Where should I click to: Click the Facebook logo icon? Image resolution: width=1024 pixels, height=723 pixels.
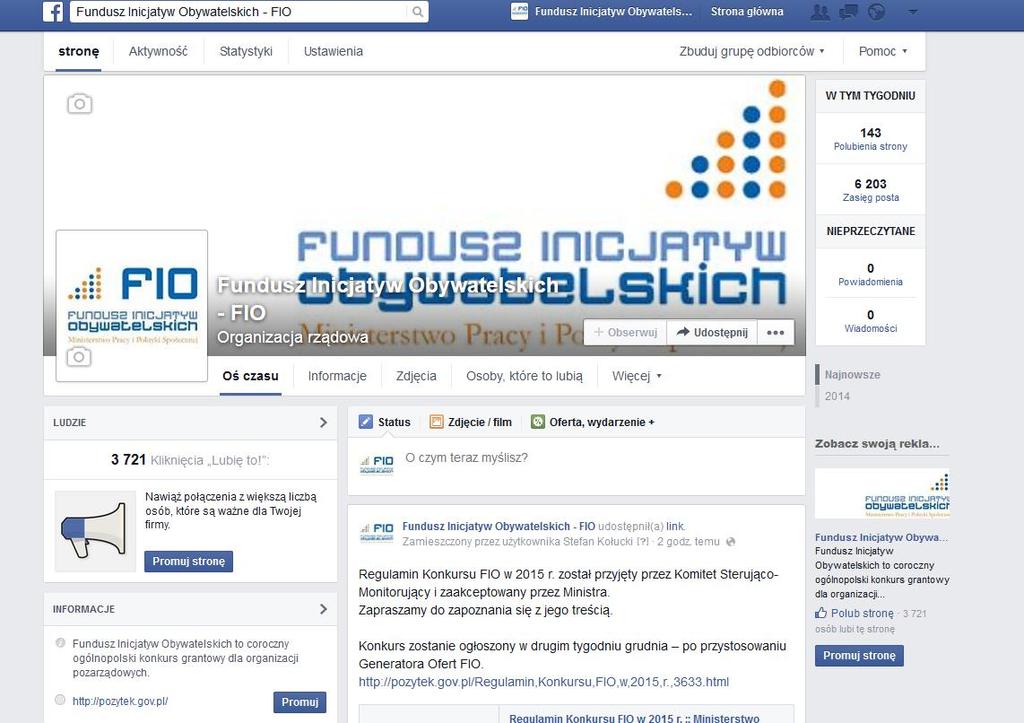53,12
